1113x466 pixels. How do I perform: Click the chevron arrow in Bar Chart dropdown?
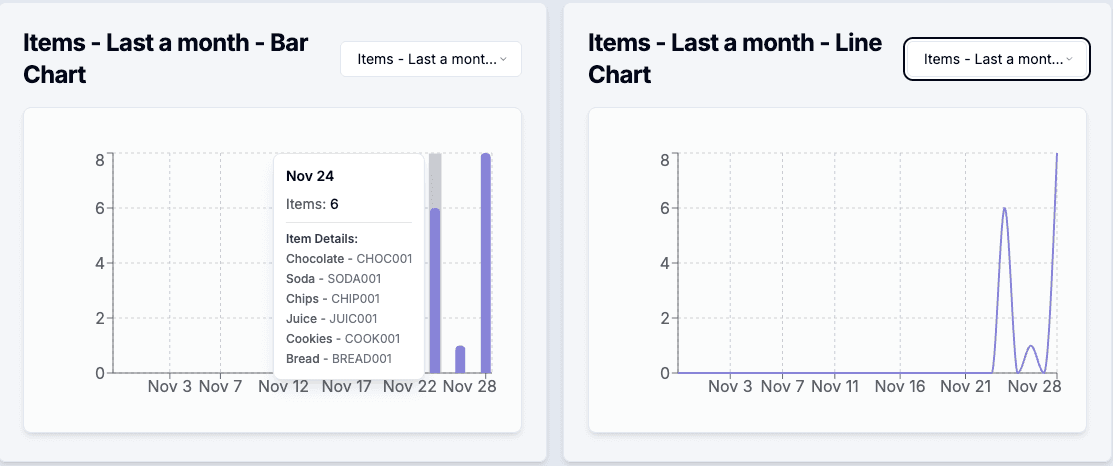(x=504, y=59)
